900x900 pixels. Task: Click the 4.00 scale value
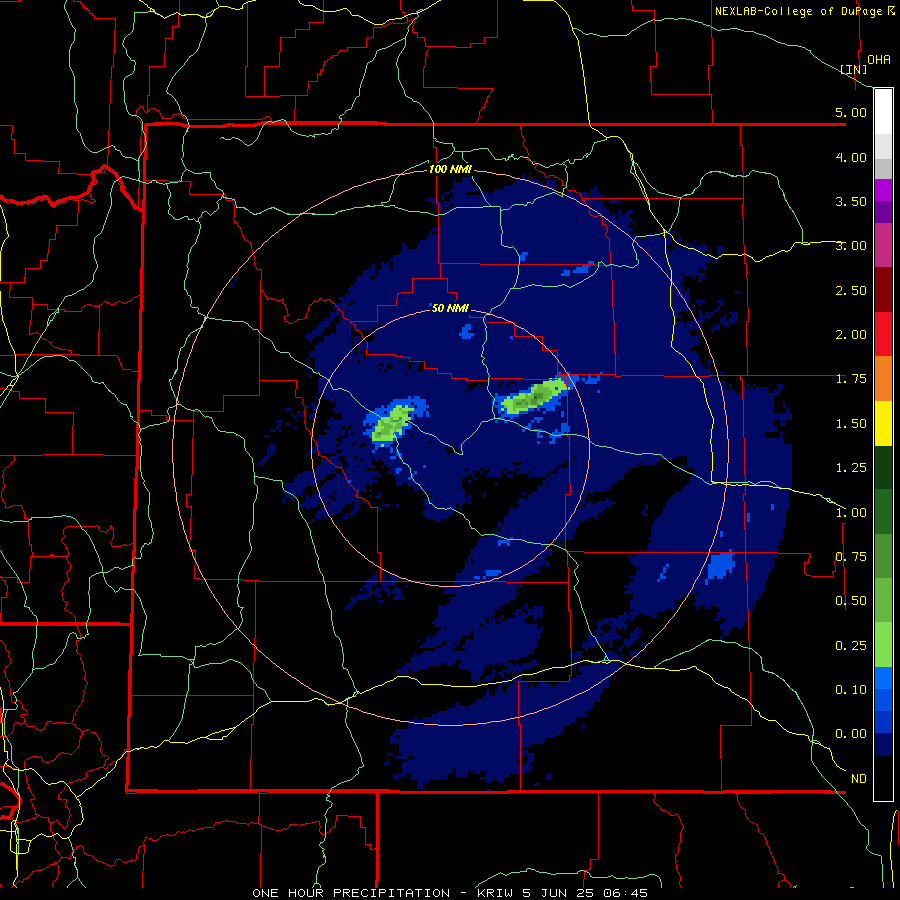pyautogui.click(x=851, y=157)
